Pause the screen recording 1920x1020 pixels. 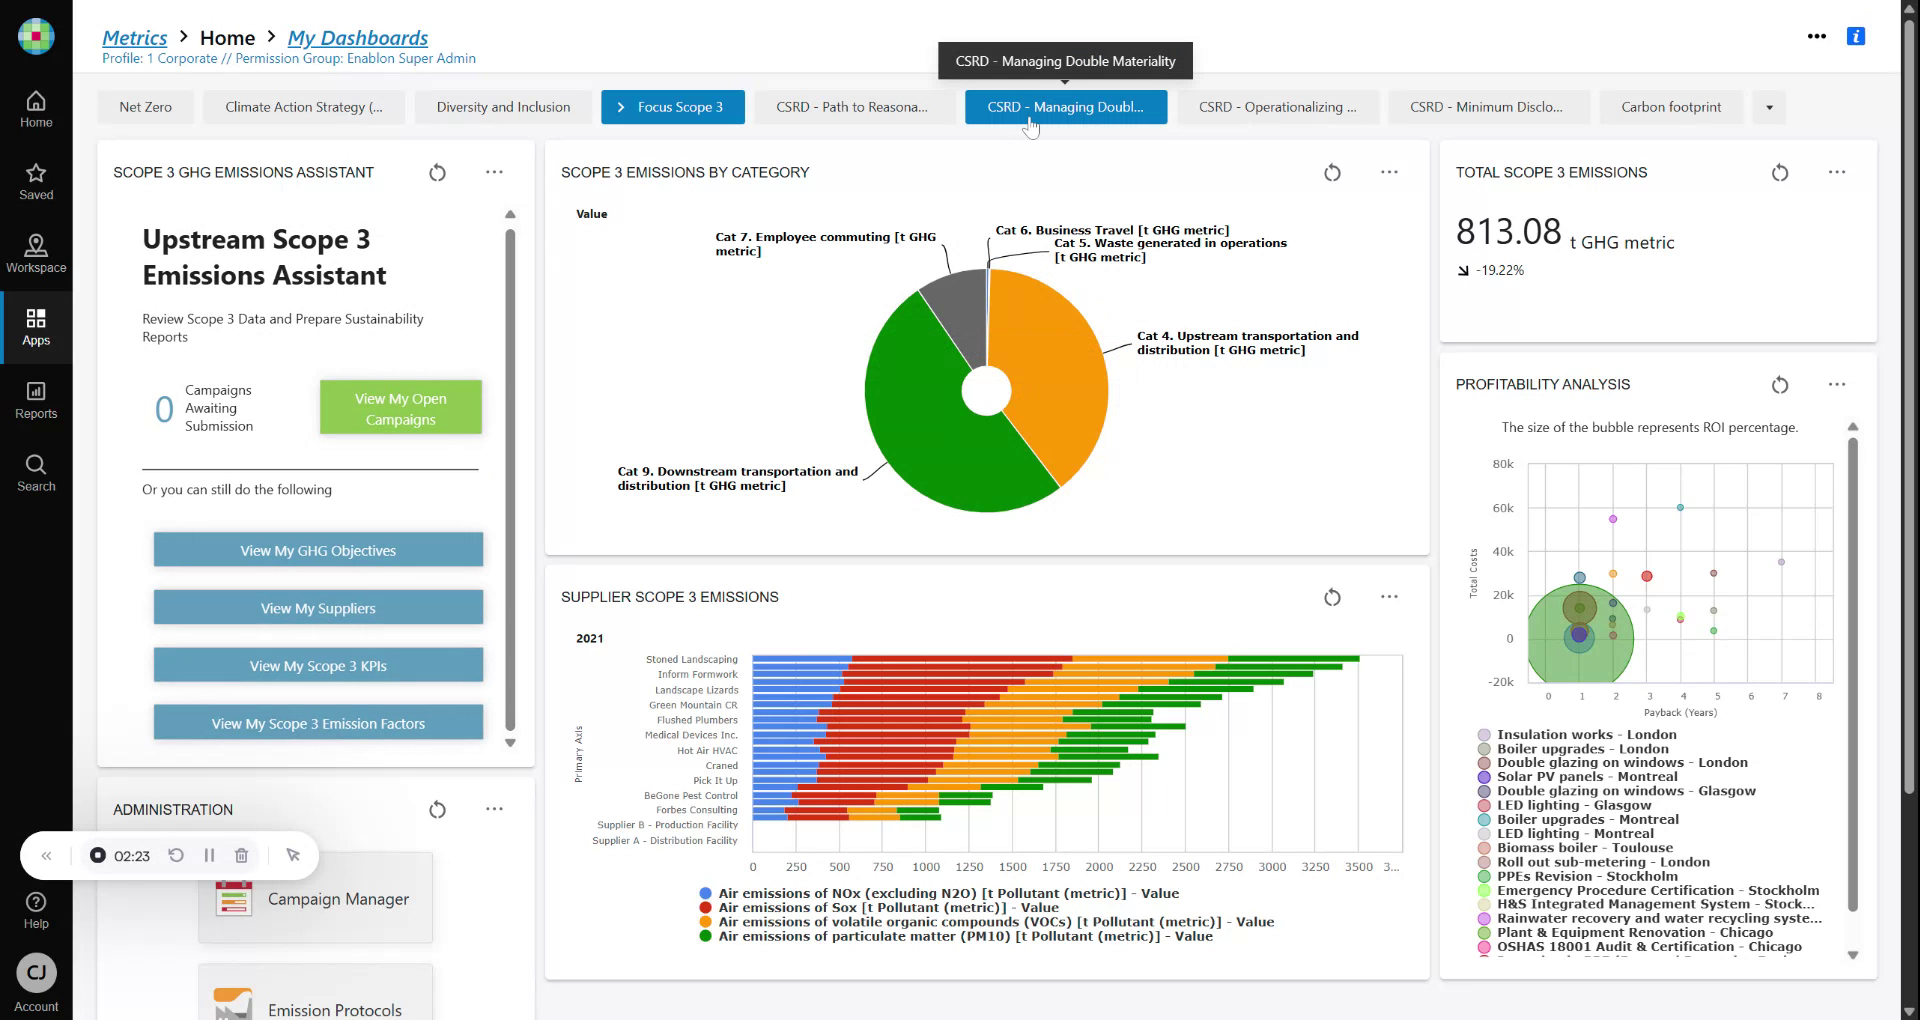(209, 856)
